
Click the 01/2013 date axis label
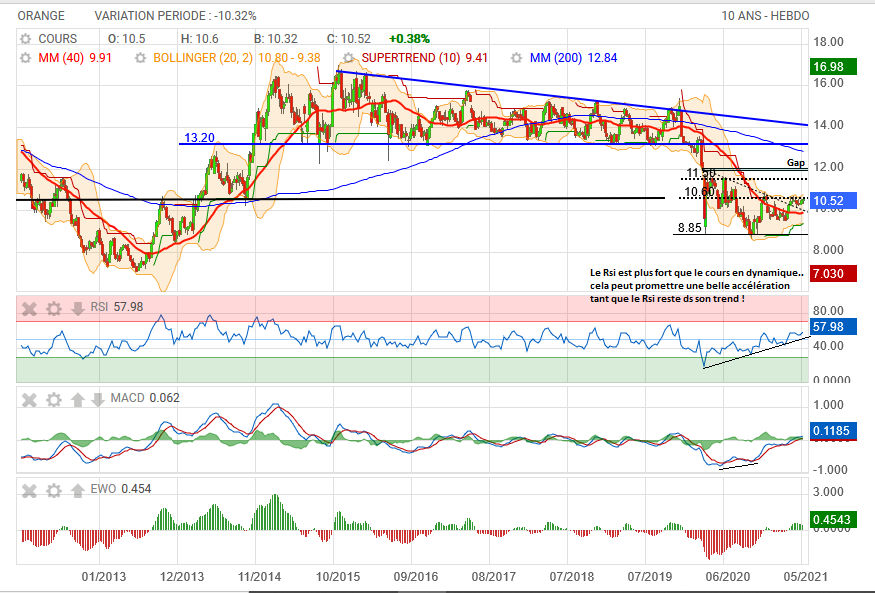click(x=104, y=577)
